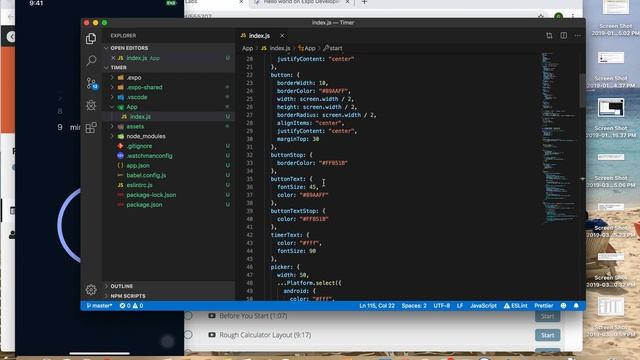The width and height of the screenshot is (640, 360).
Task: Close the index.js editor tab
Action: (282, 36)
